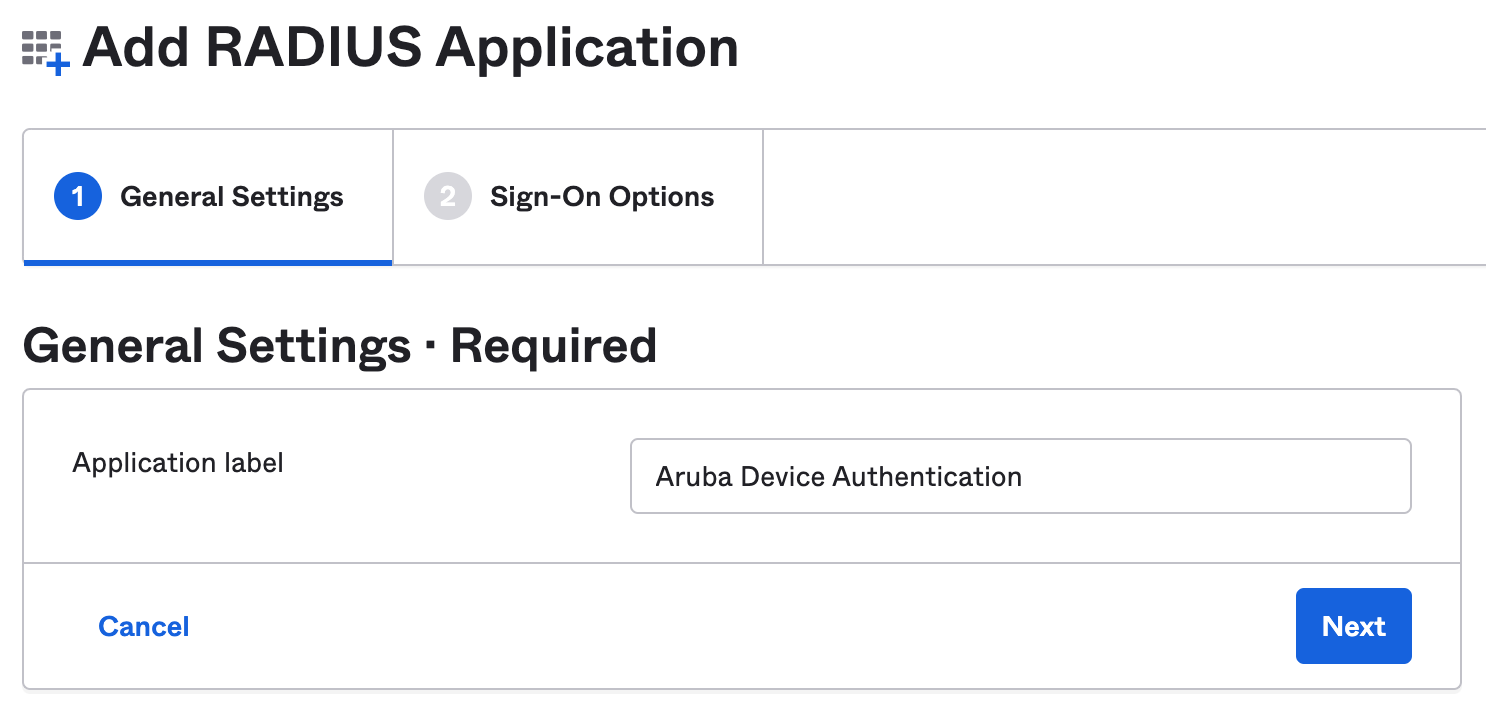This screenshot has height=728, width=1486.
Task: Click the blue progress bar under General Settings
Action: [206, 260]
